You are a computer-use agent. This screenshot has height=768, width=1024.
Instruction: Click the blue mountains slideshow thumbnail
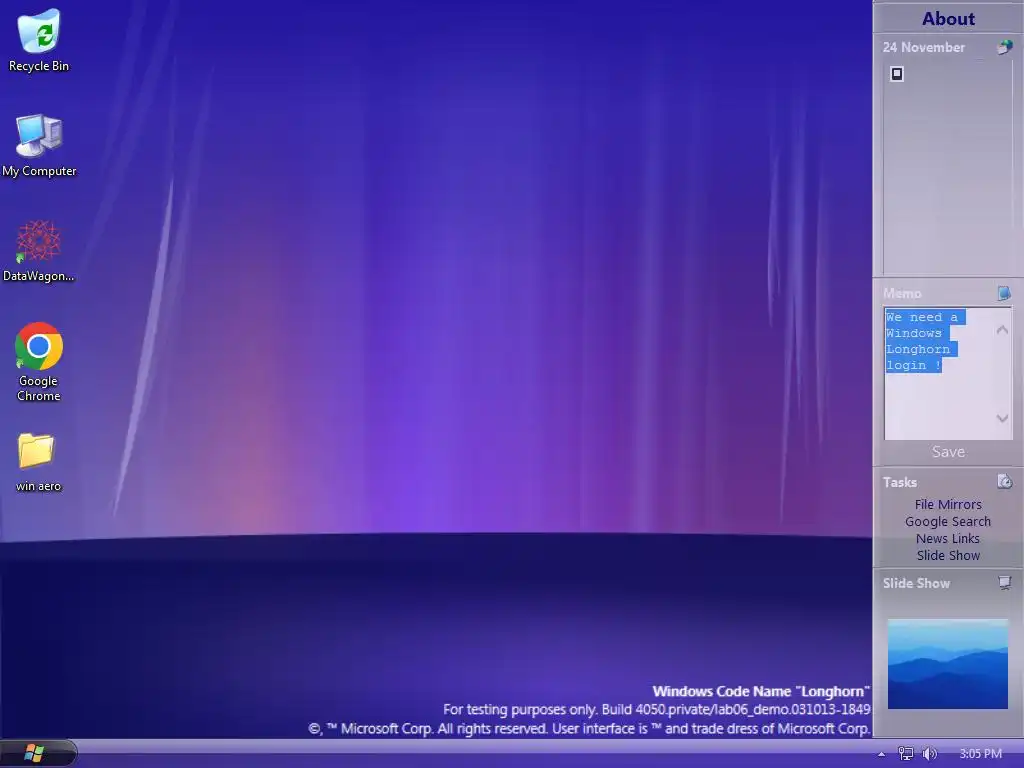point(948,664)
